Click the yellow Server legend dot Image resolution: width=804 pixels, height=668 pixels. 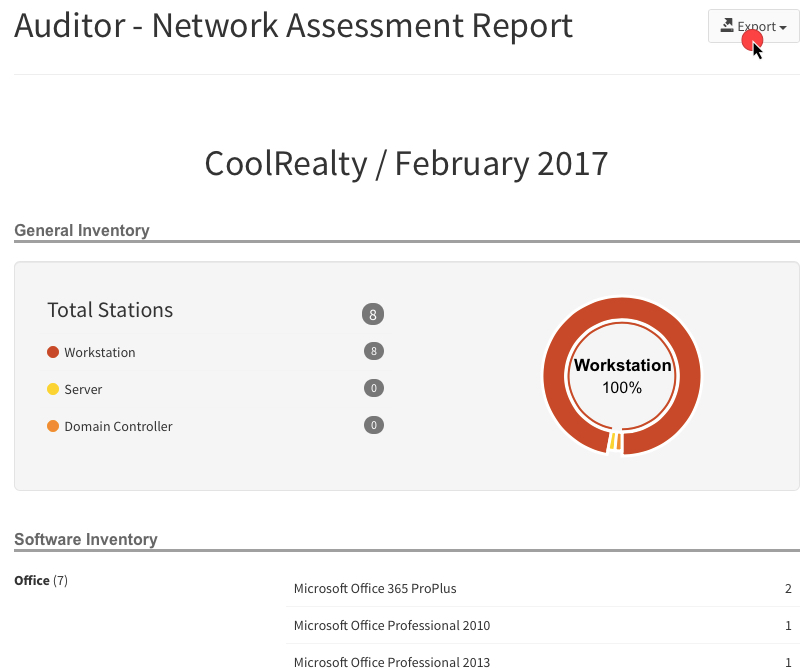click(53, 389)
